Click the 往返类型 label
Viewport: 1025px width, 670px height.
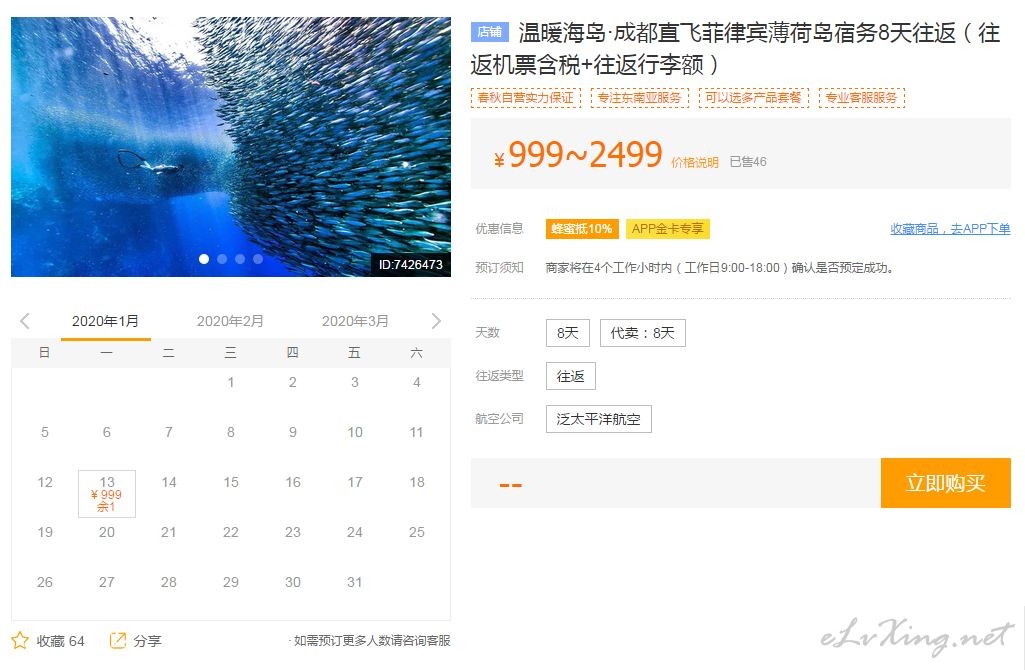499,375
